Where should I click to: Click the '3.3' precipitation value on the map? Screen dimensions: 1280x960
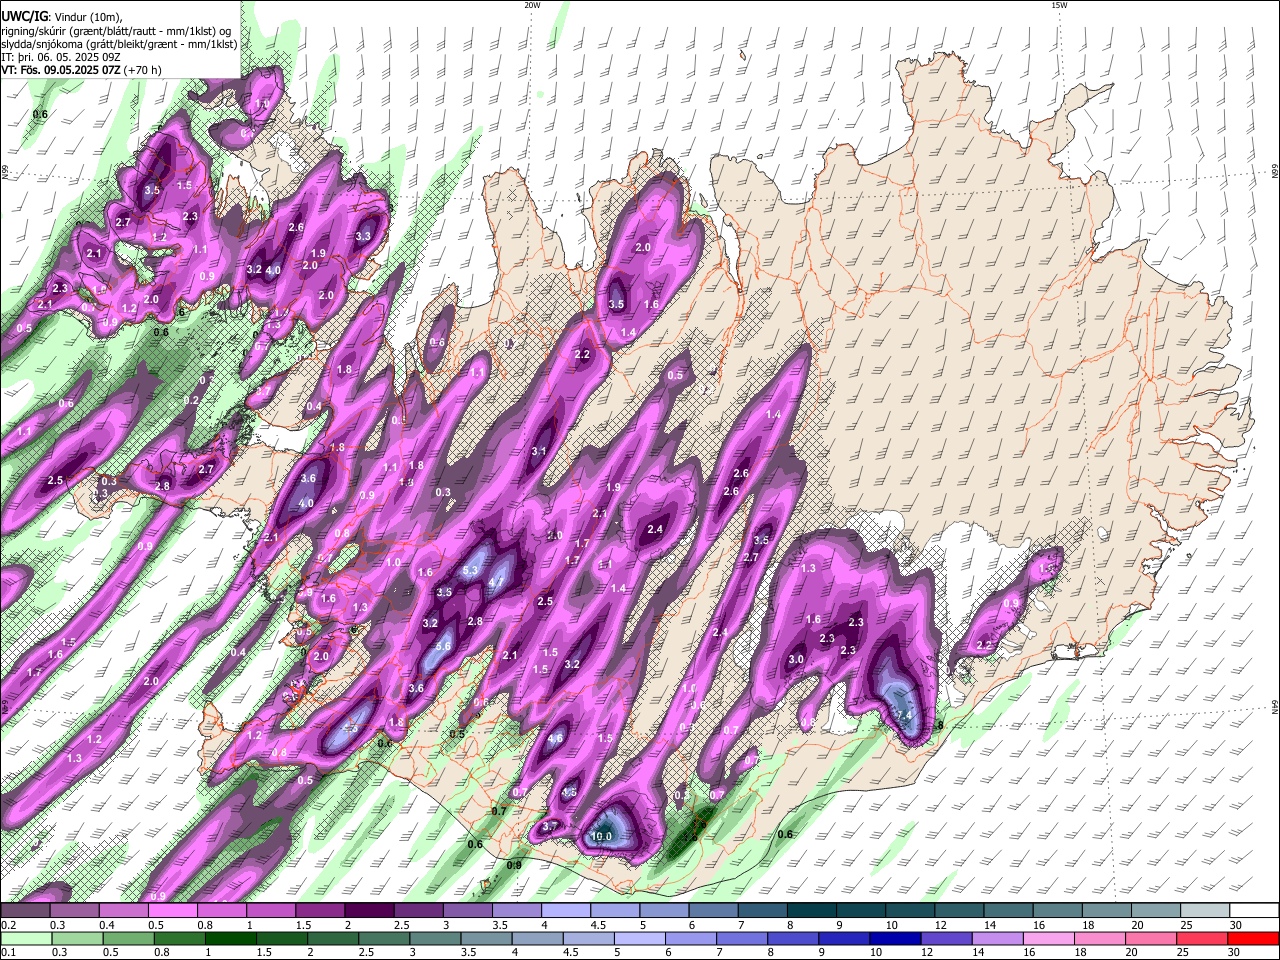pyautogui.click(x=363, y=237)
